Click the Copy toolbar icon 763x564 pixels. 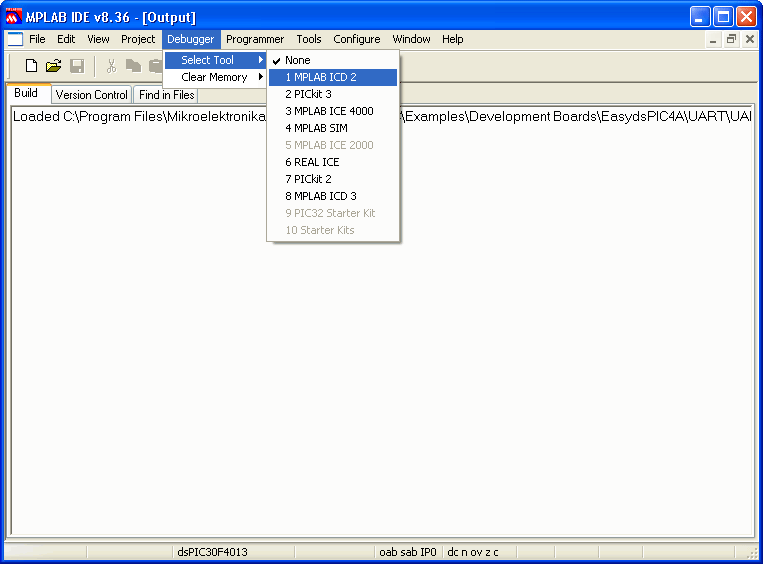[x=133, y=66]
